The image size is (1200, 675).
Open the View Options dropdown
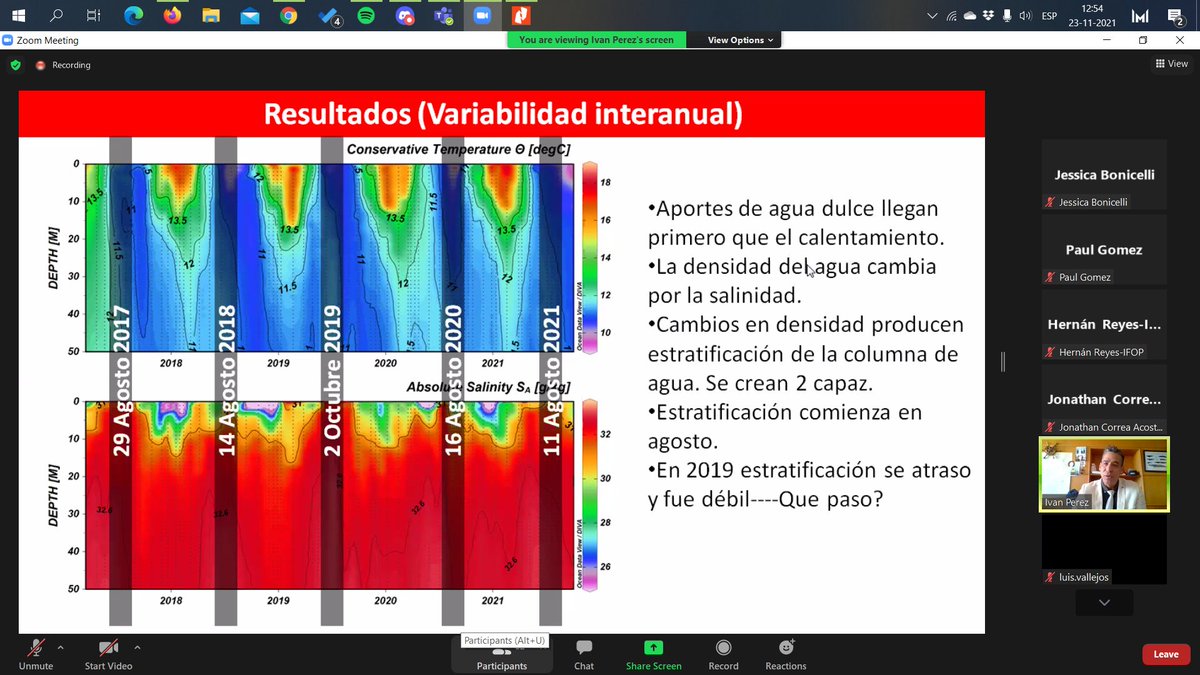(741, 40)
